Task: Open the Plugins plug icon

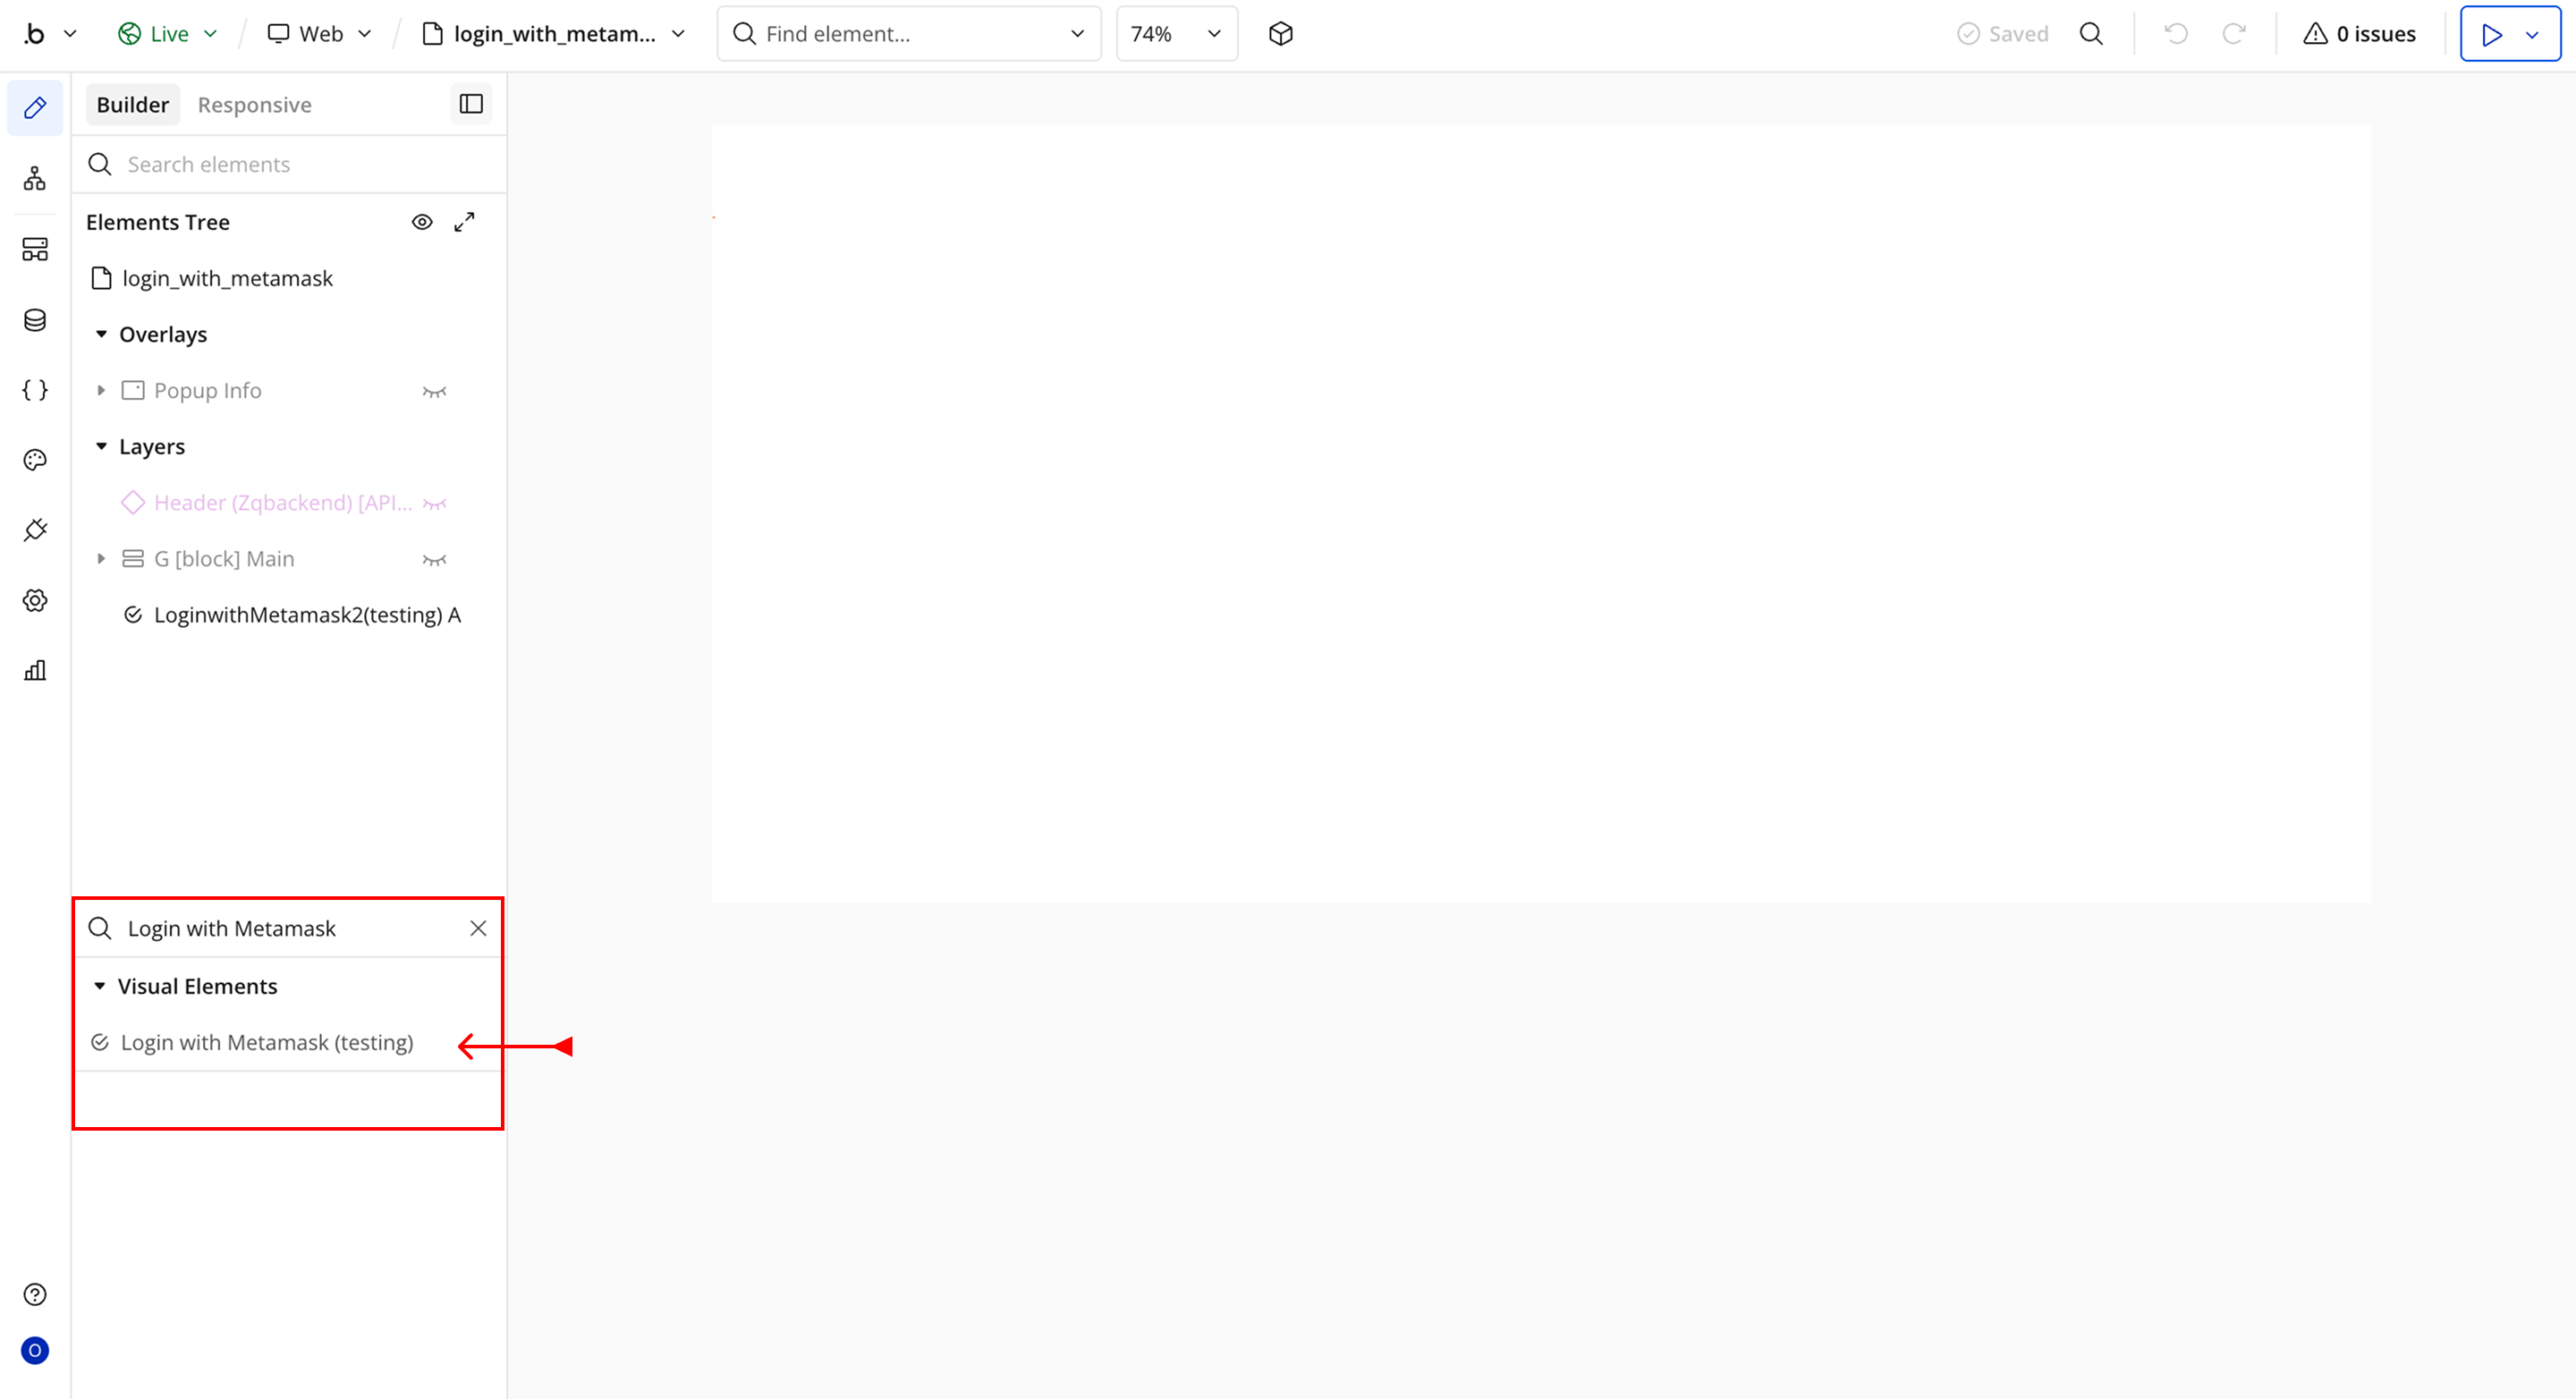Action: [x=35, y=530]
